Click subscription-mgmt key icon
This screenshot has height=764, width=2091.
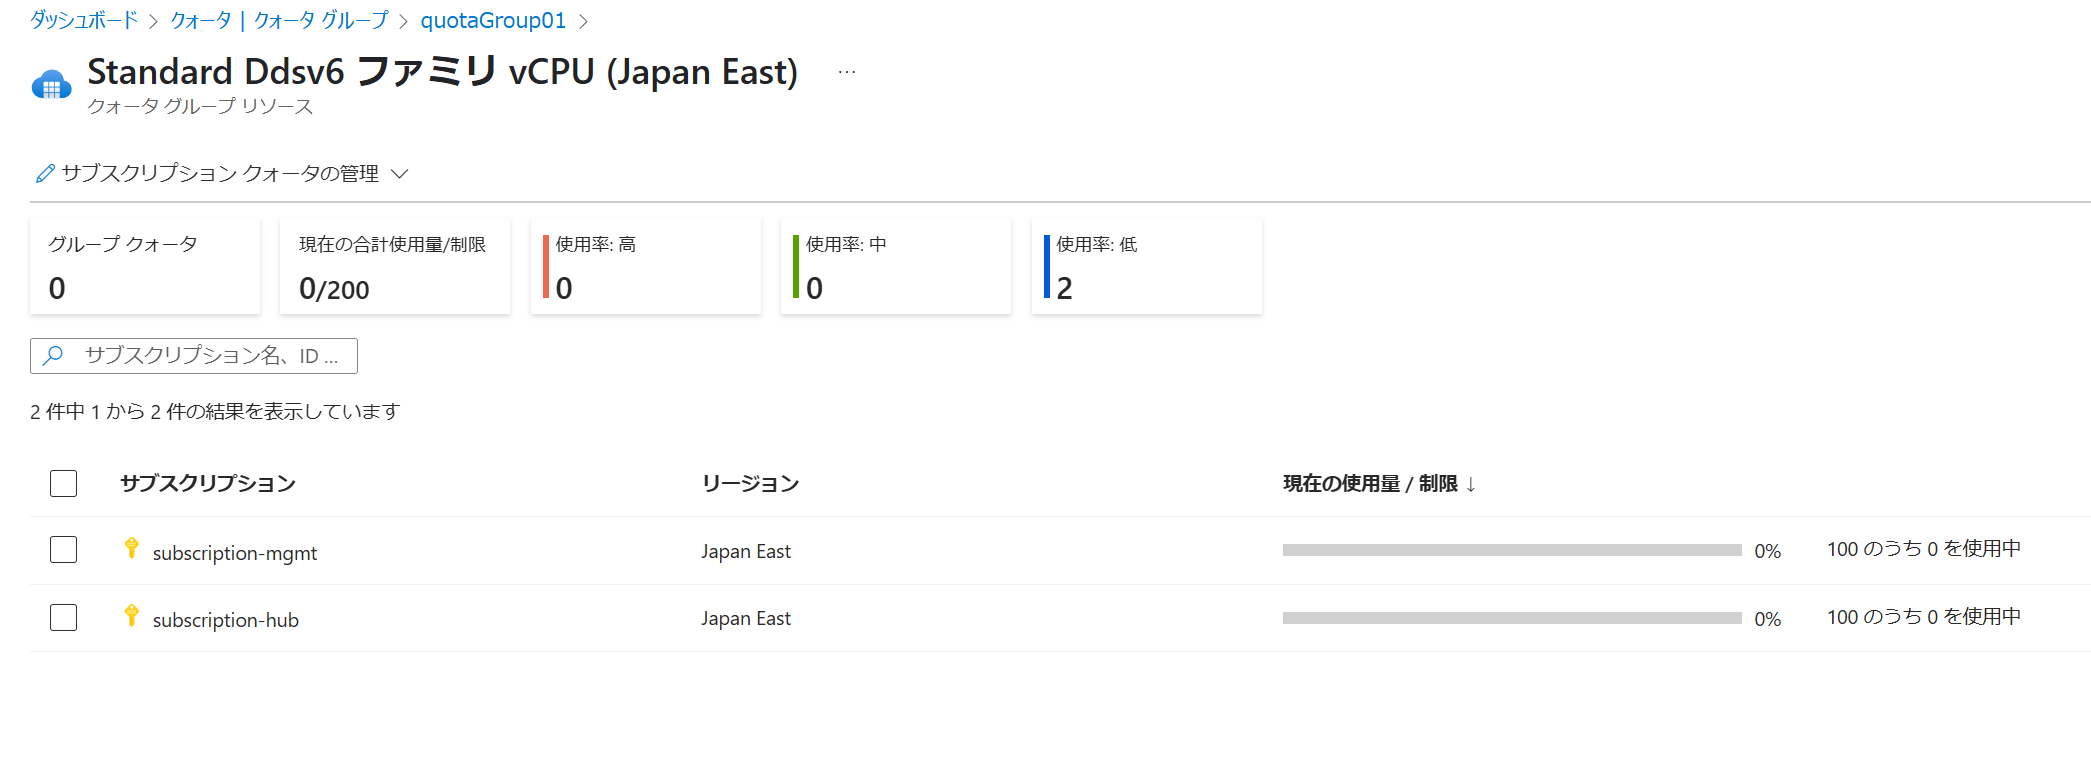(x=131, y=548)
